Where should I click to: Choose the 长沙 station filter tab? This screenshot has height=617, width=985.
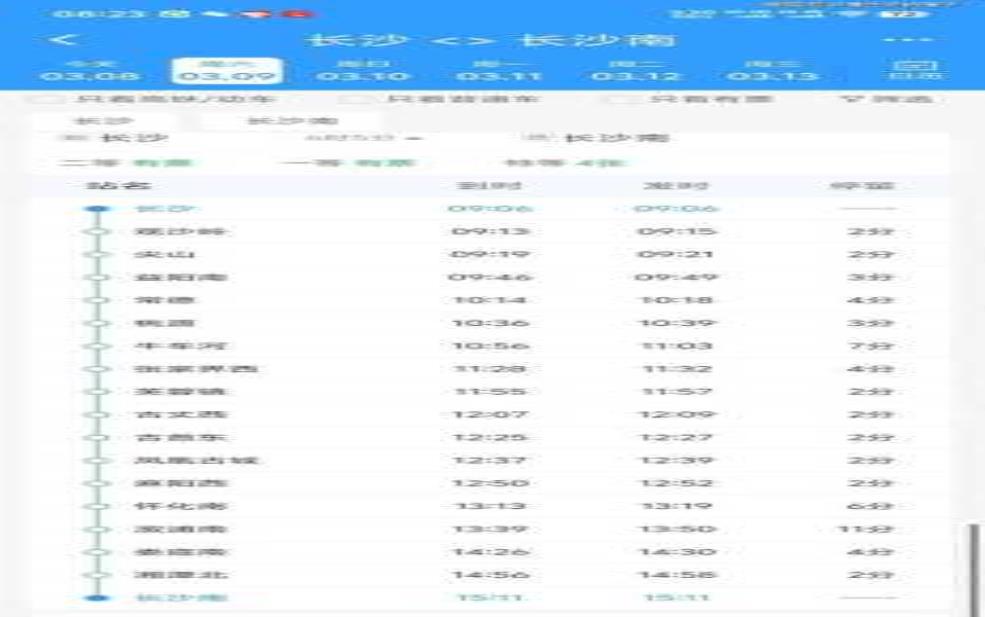[x=104, y=121]
